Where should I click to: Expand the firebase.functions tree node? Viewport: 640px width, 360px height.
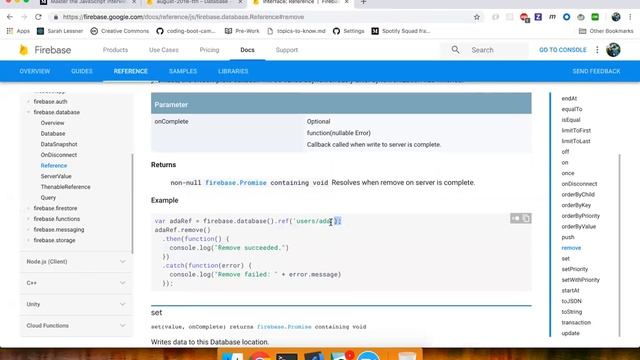click(x=28, y=219)
